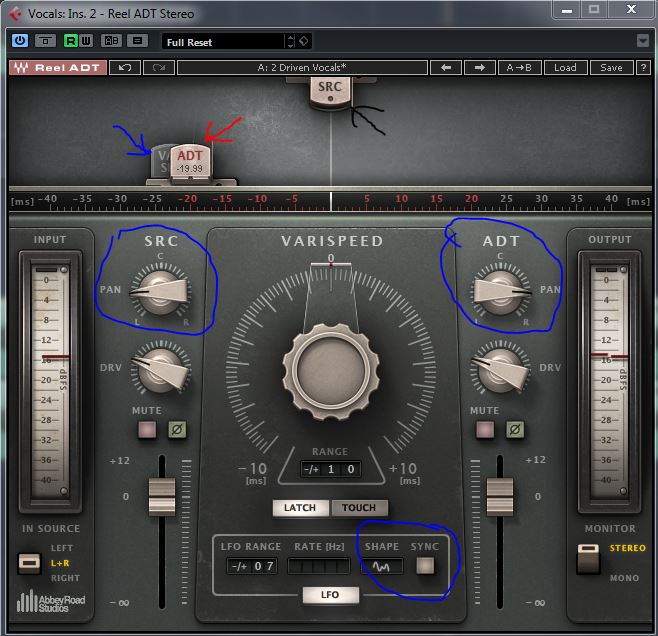Click the SRC level fader handle
The image size is (658, 636).
[x=162, y=497]
